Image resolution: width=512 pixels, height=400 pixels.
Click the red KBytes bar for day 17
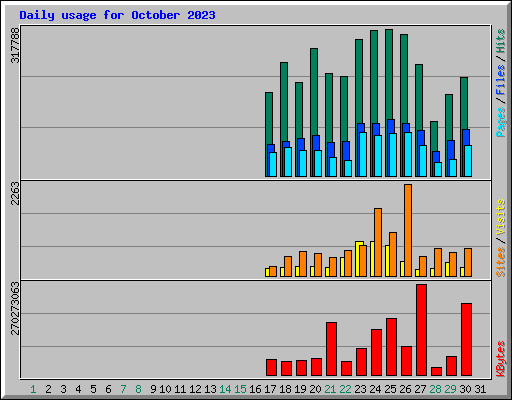pyautogui.click(x=271, y=367)
